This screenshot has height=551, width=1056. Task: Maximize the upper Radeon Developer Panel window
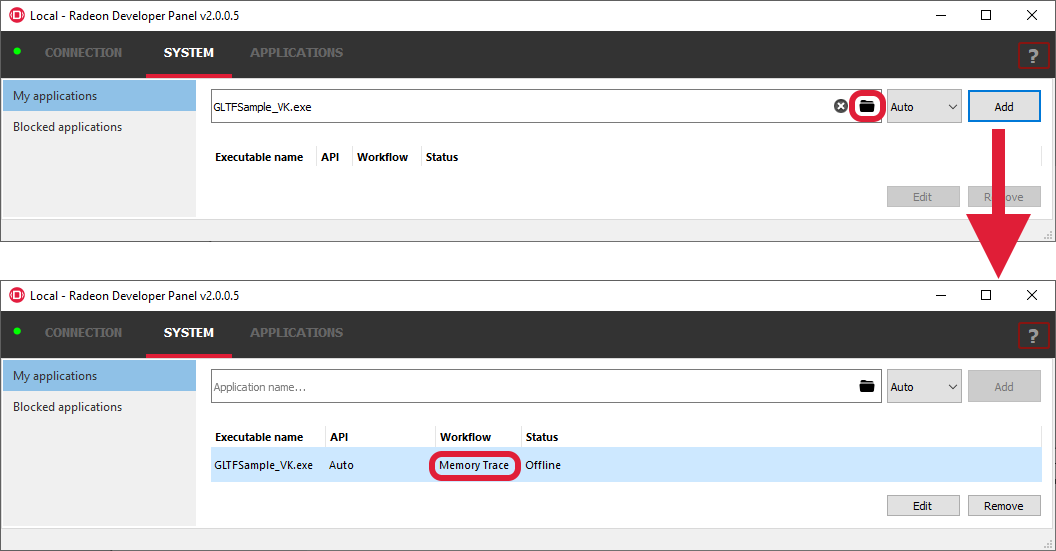pyautogui.click(x=986, y=15)
